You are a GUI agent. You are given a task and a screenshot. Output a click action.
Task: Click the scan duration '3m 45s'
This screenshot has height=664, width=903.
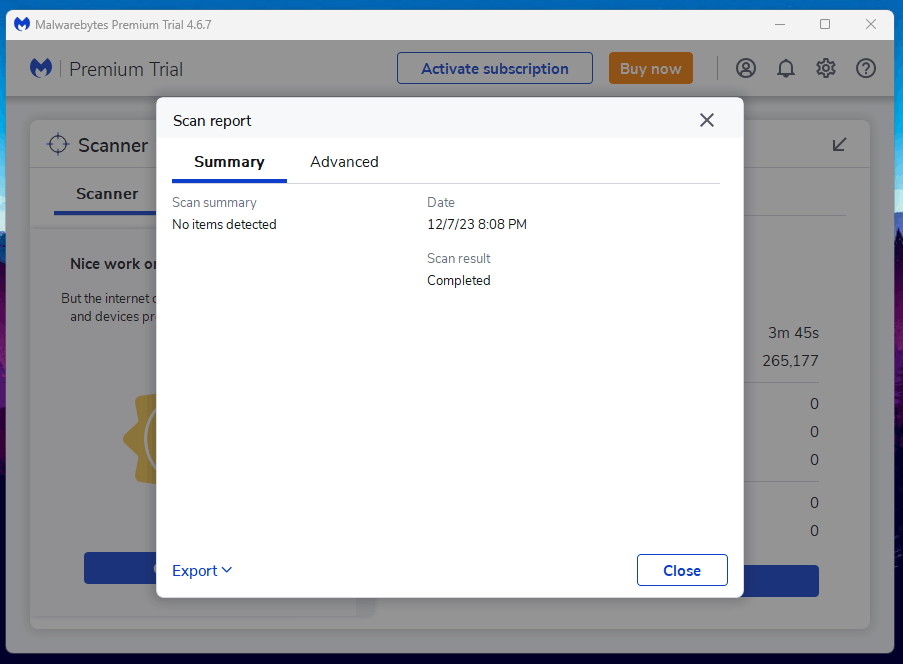click(793, 333)
